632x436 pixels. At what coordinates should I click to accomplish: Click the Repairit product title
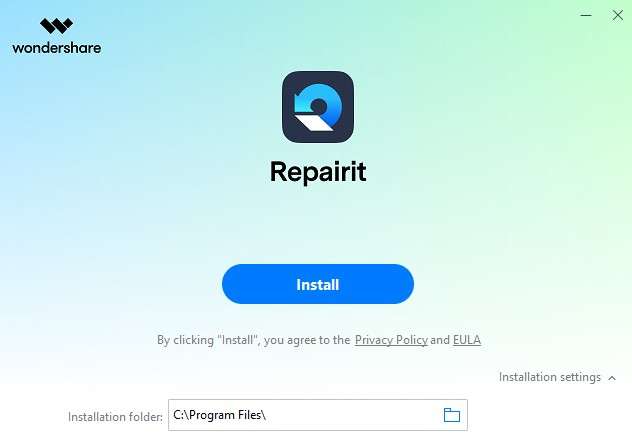coord(318,172)
